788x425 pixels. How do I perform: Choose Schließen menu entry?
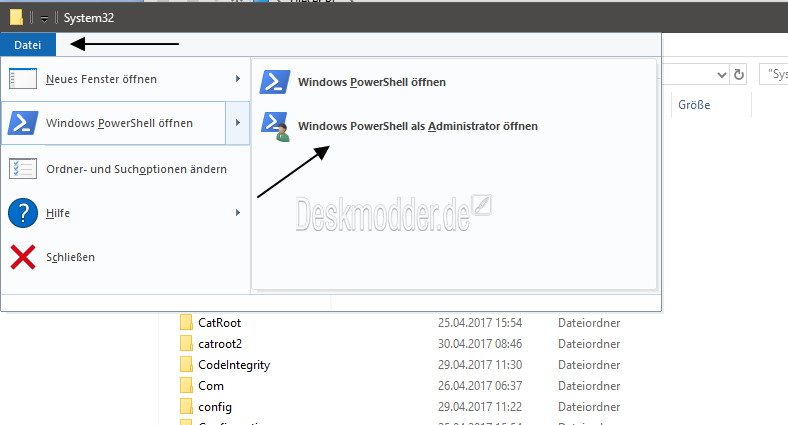tap(126, 257)
